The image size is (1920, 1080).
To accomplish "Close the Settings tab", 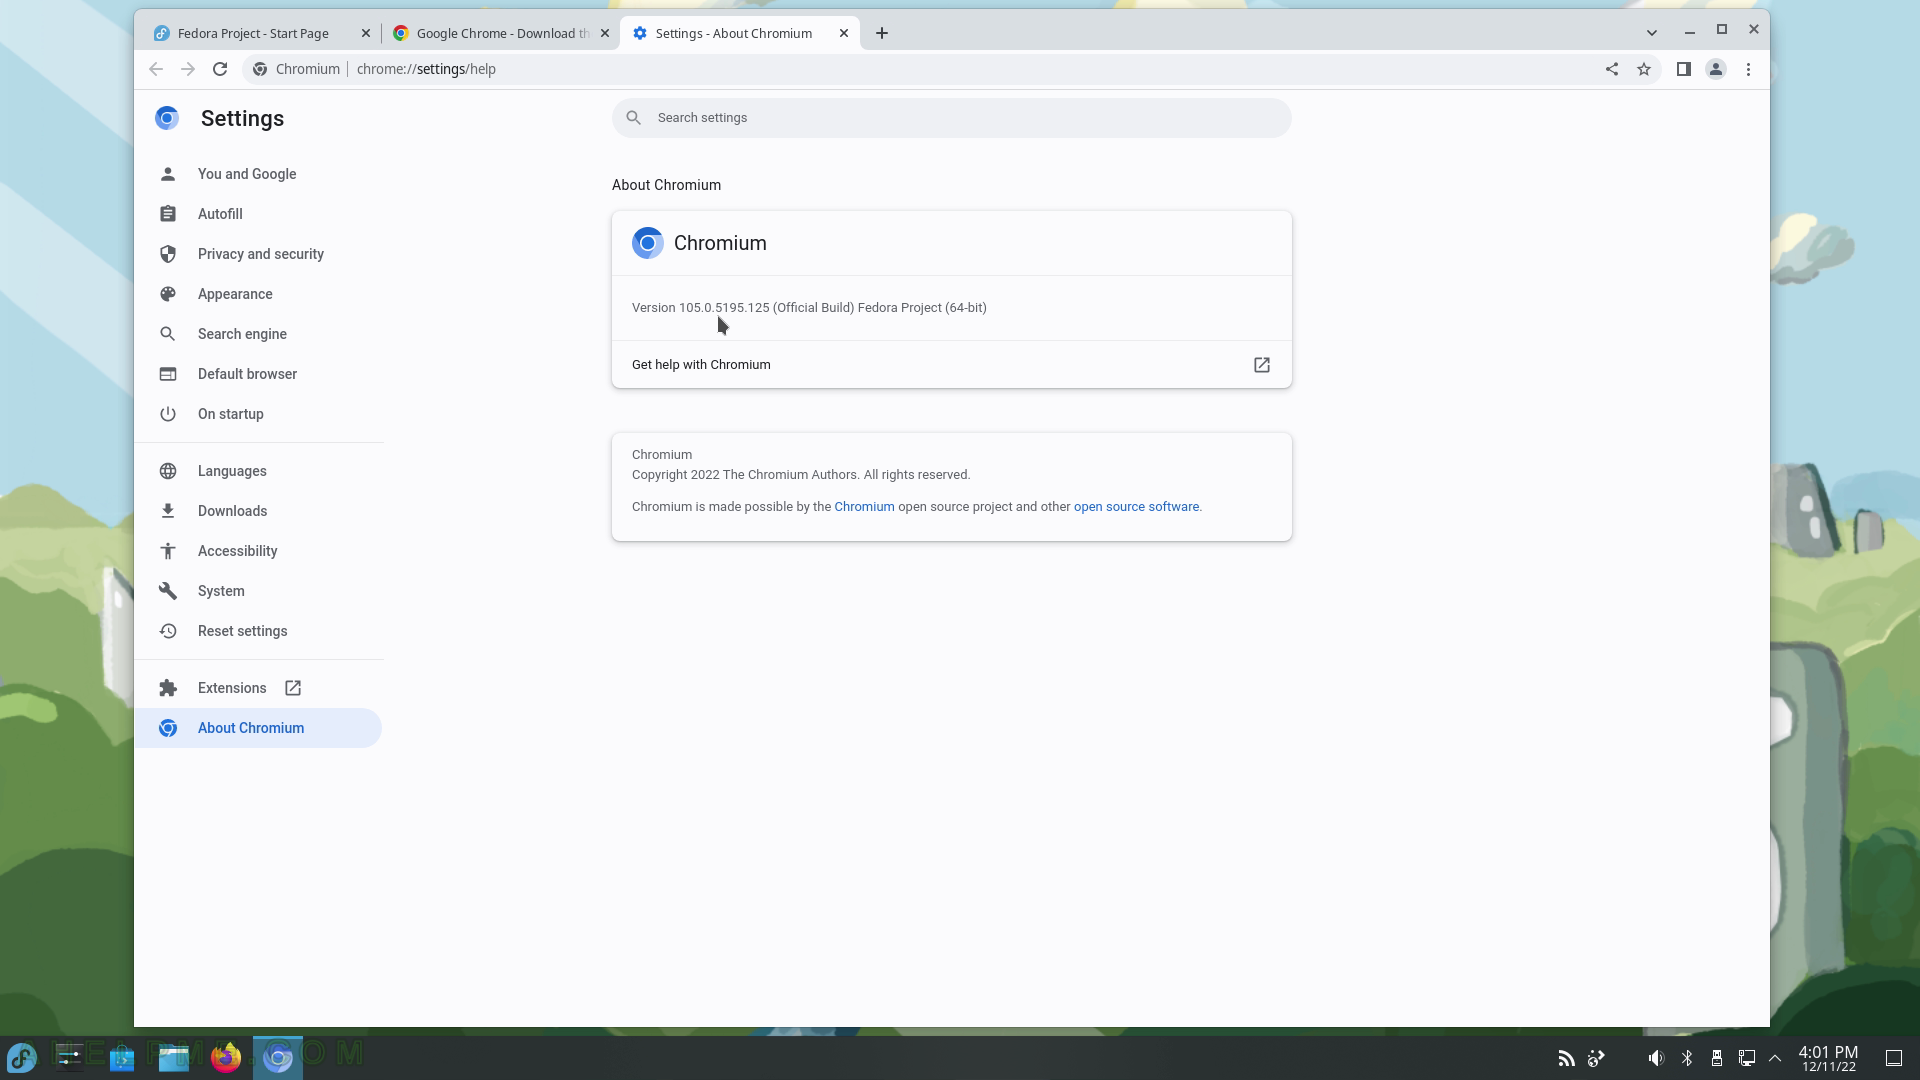I will (844, 33).
